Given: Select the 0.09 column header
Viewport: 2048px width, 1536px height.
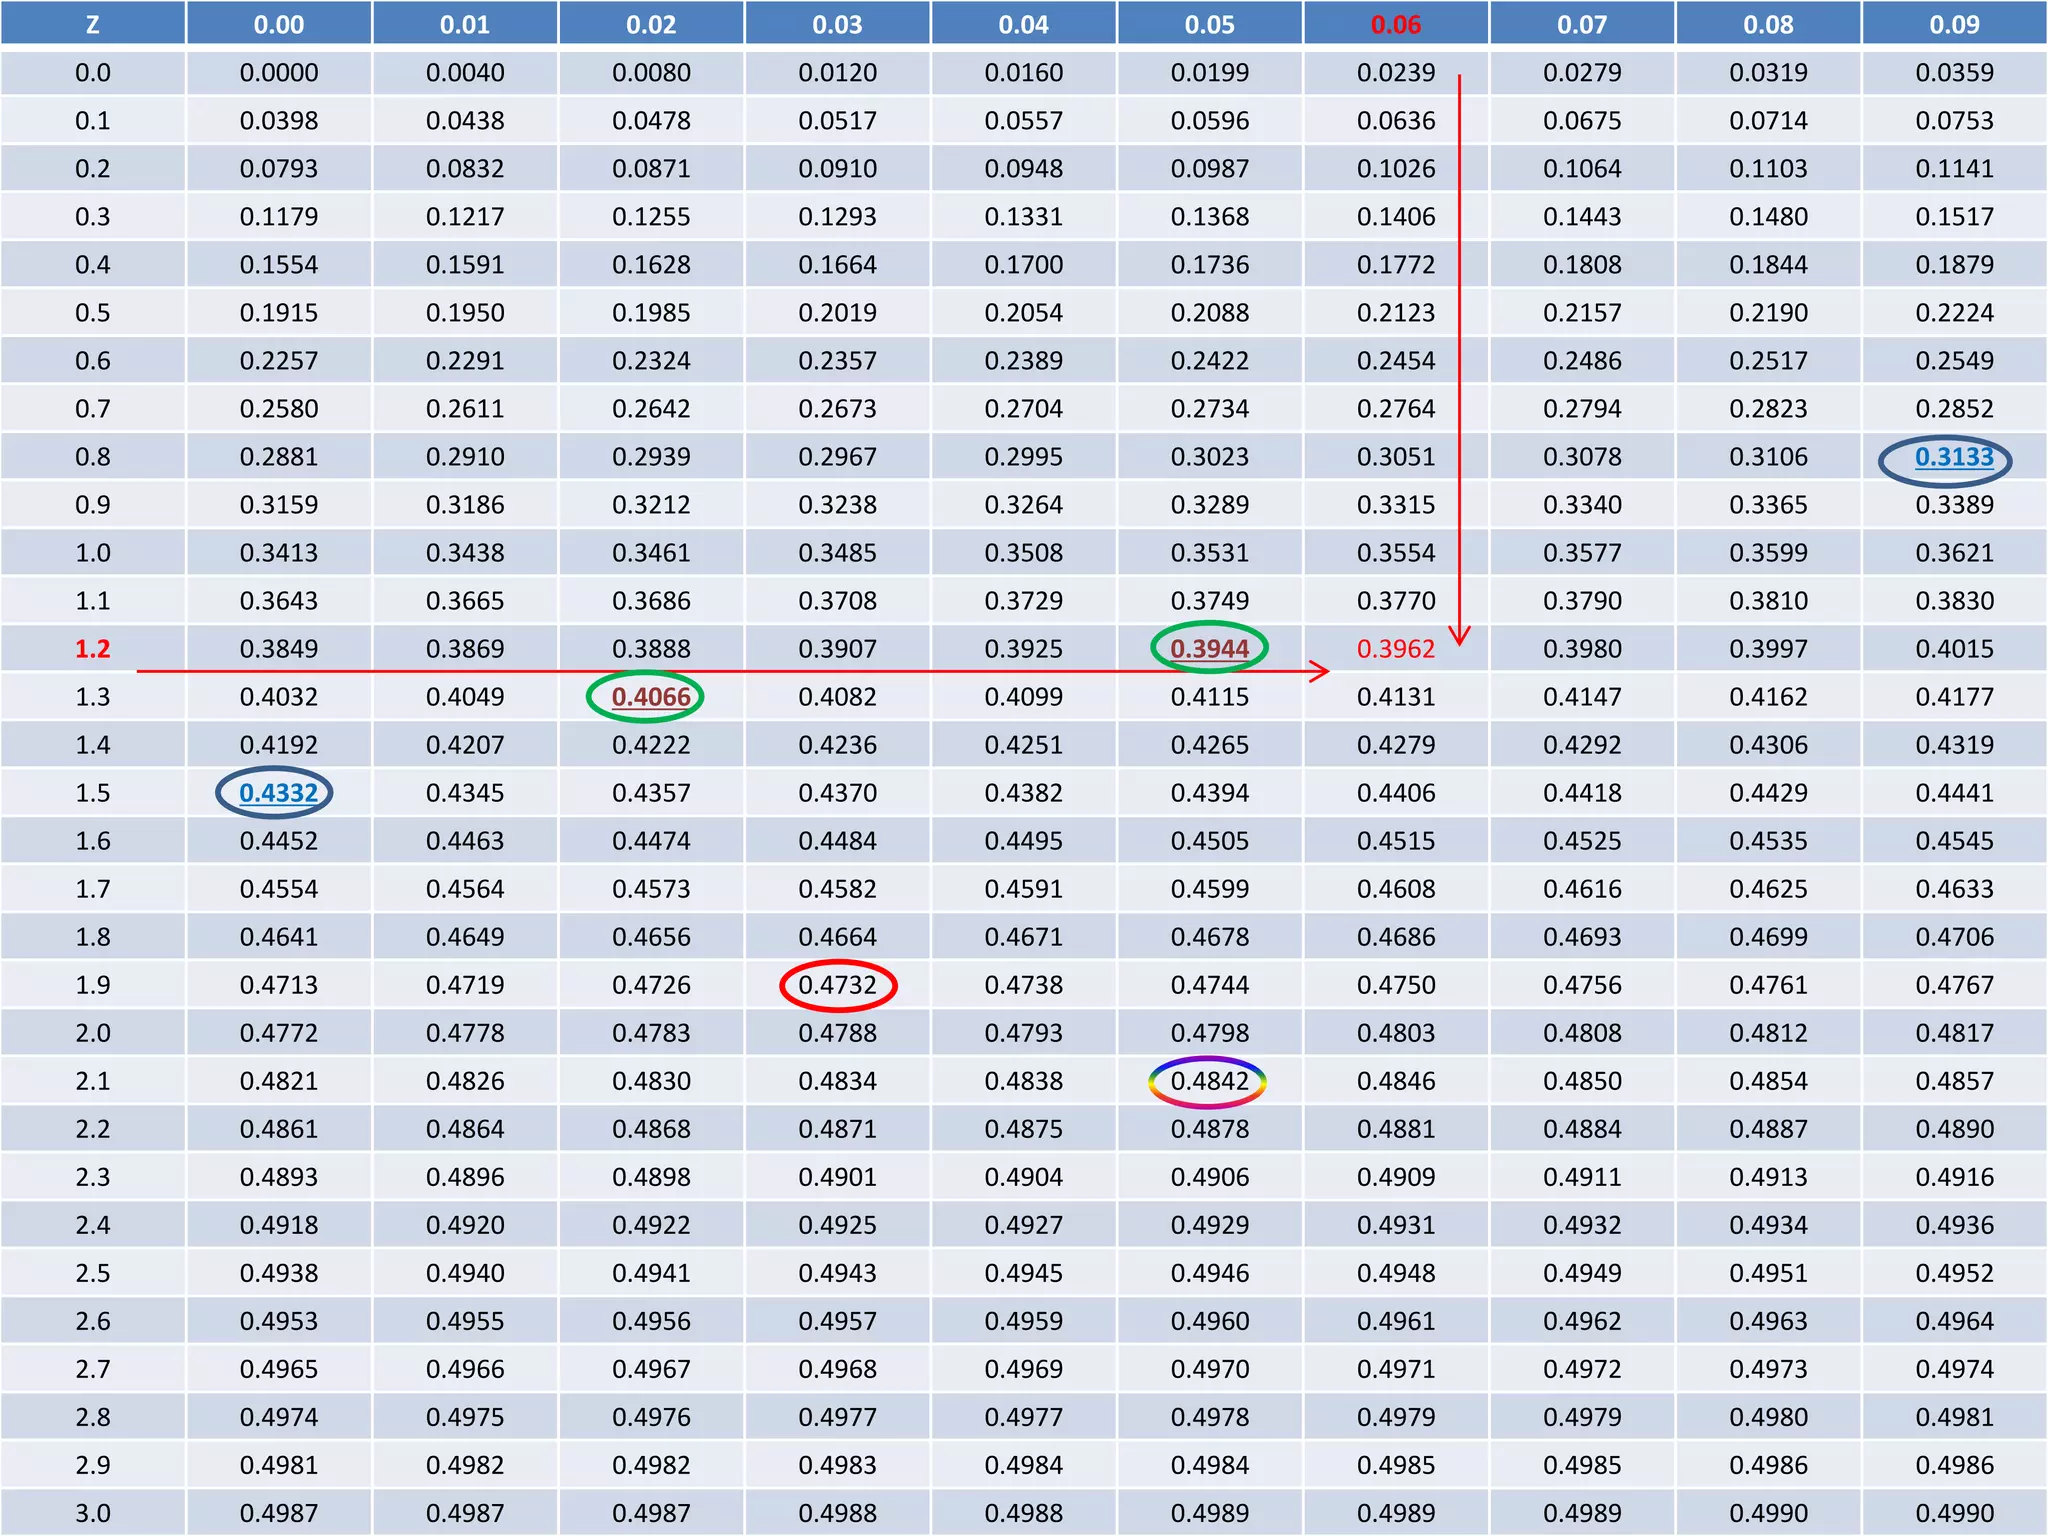Looking at the screenshot, I should tap(1954, 24).
